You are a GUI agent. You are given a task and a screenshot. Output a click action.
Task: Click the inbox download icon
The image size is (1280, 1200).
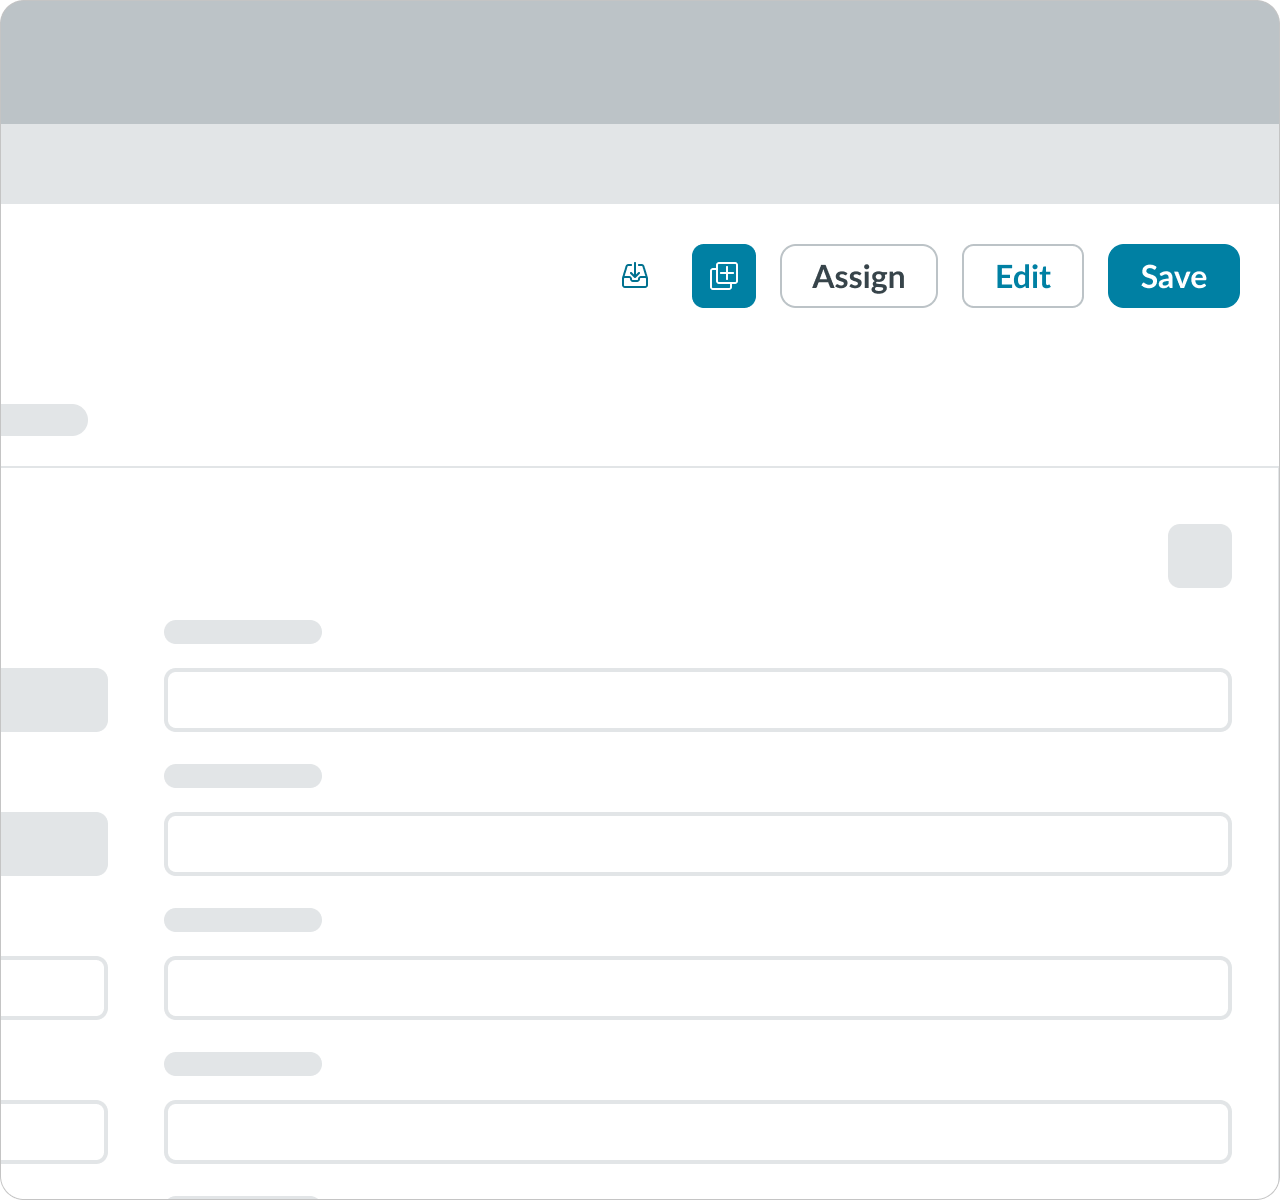tap(635, 276)
